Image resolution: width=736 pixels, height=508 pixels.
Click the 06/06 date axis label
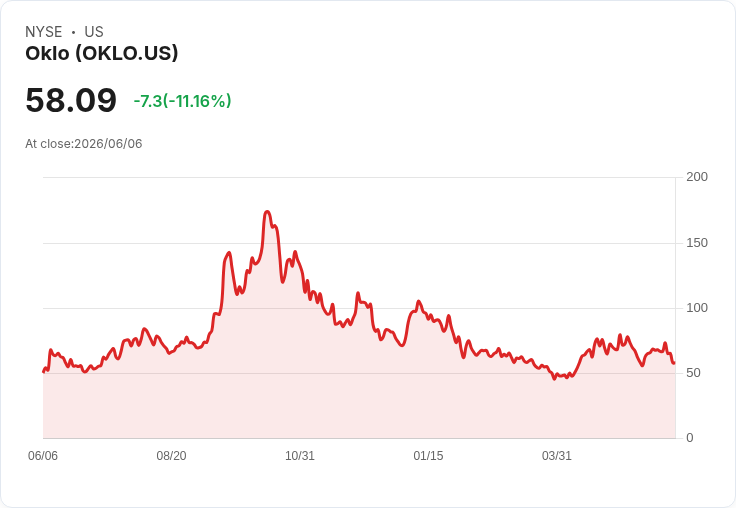point(43,456)
